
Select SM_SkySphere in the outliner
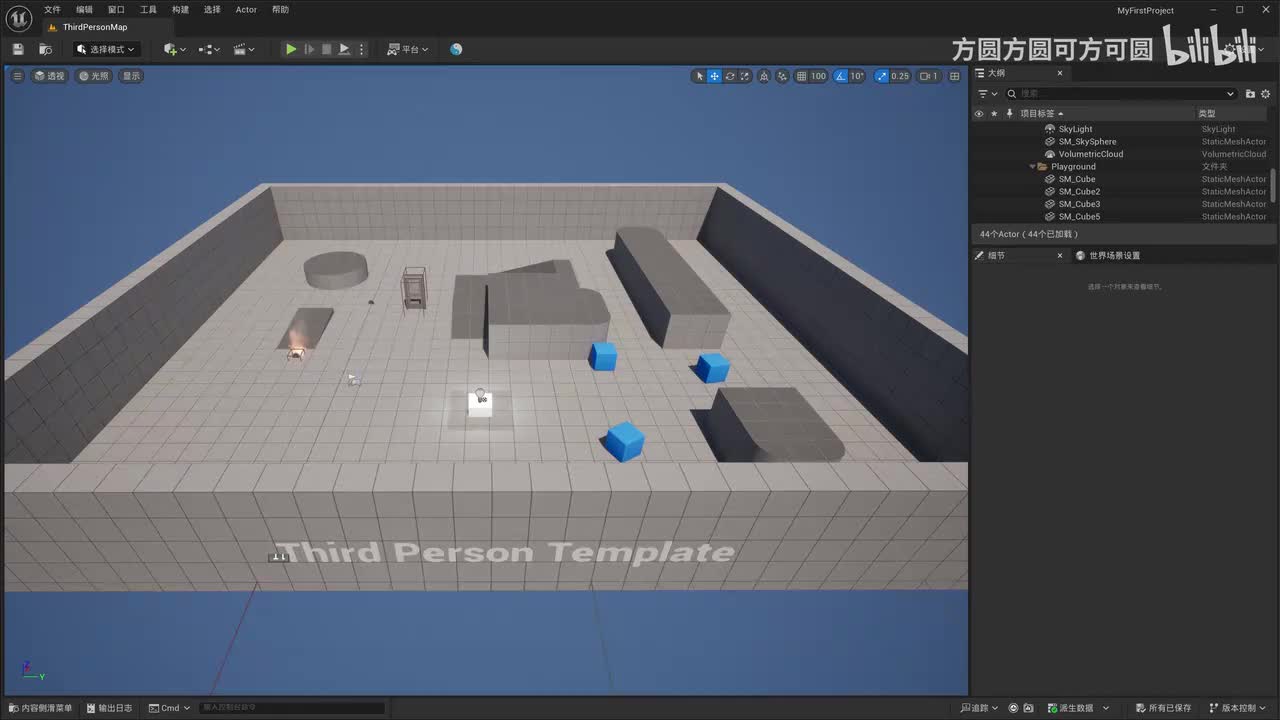pos(1087,142)
